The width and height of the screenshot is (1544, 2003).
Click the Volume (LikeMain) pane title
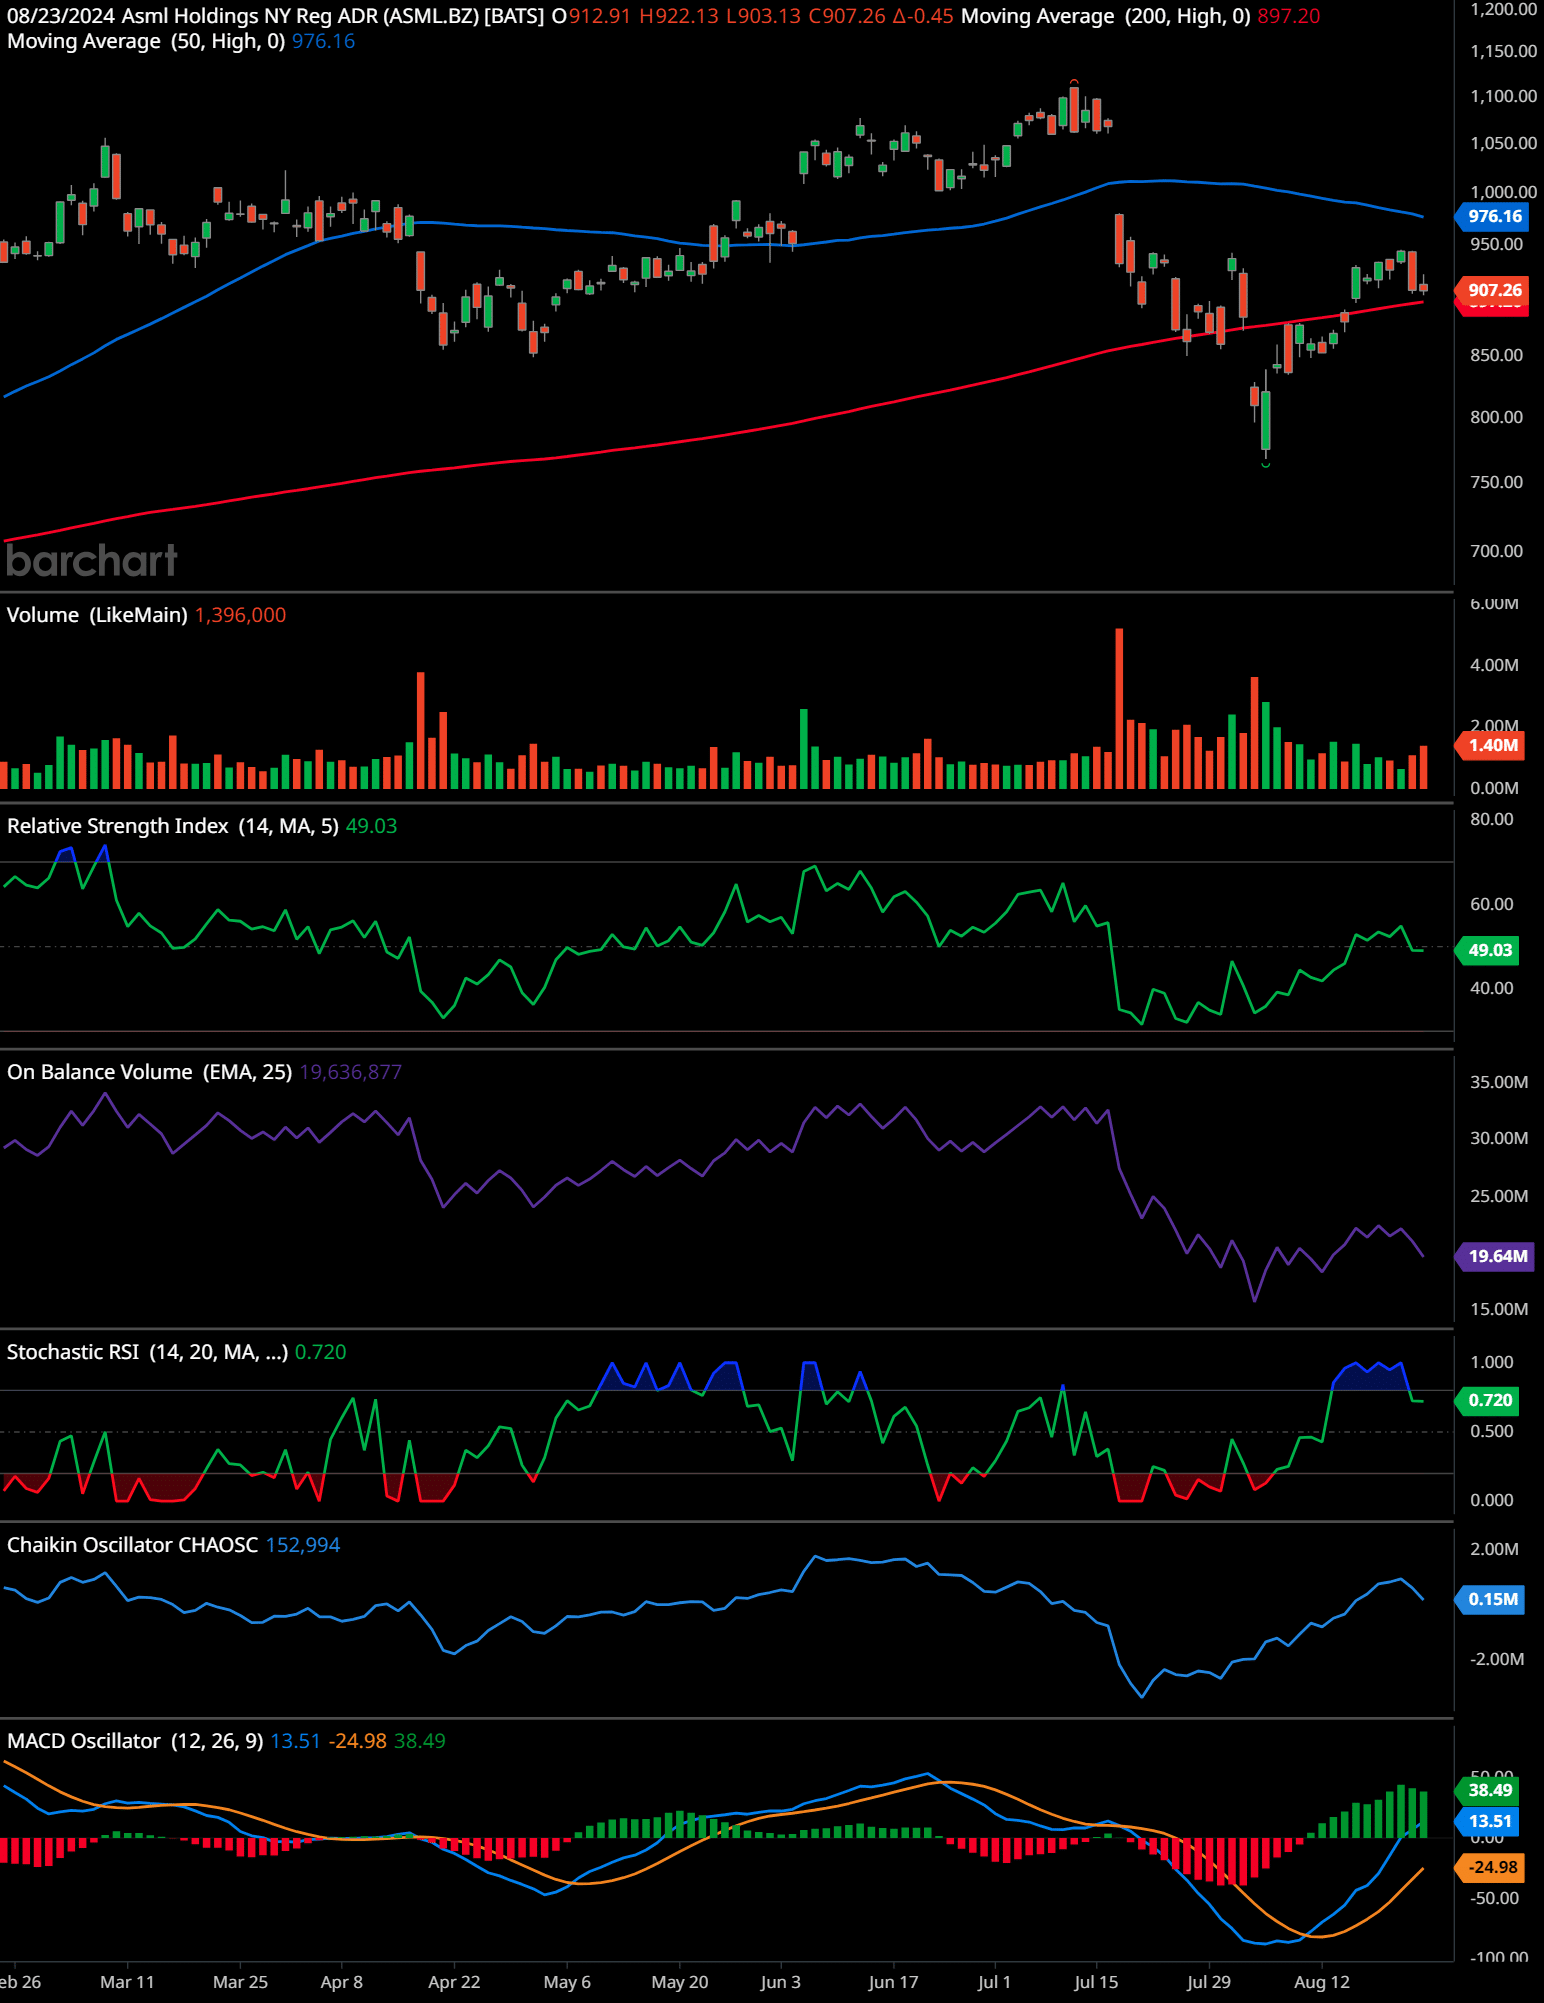(x=97, y=615)
